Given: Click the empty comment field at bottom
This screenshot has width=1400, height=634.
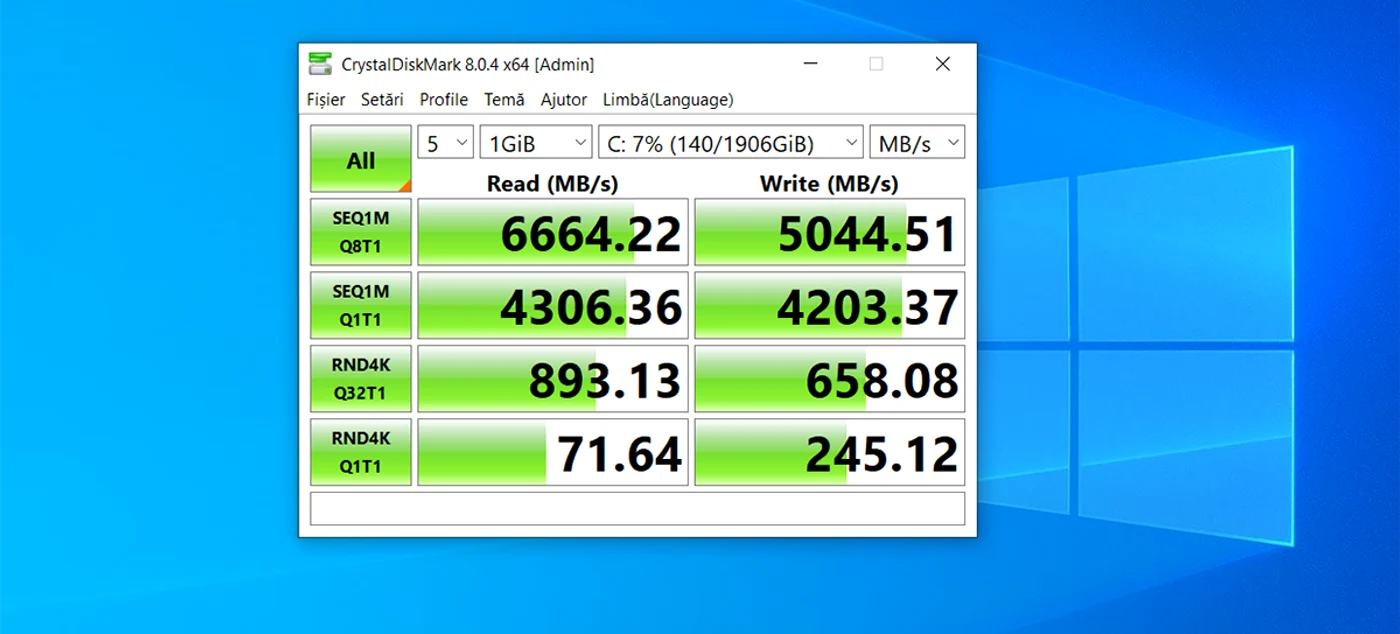Looking at the screenshot, I should (637, 508).
